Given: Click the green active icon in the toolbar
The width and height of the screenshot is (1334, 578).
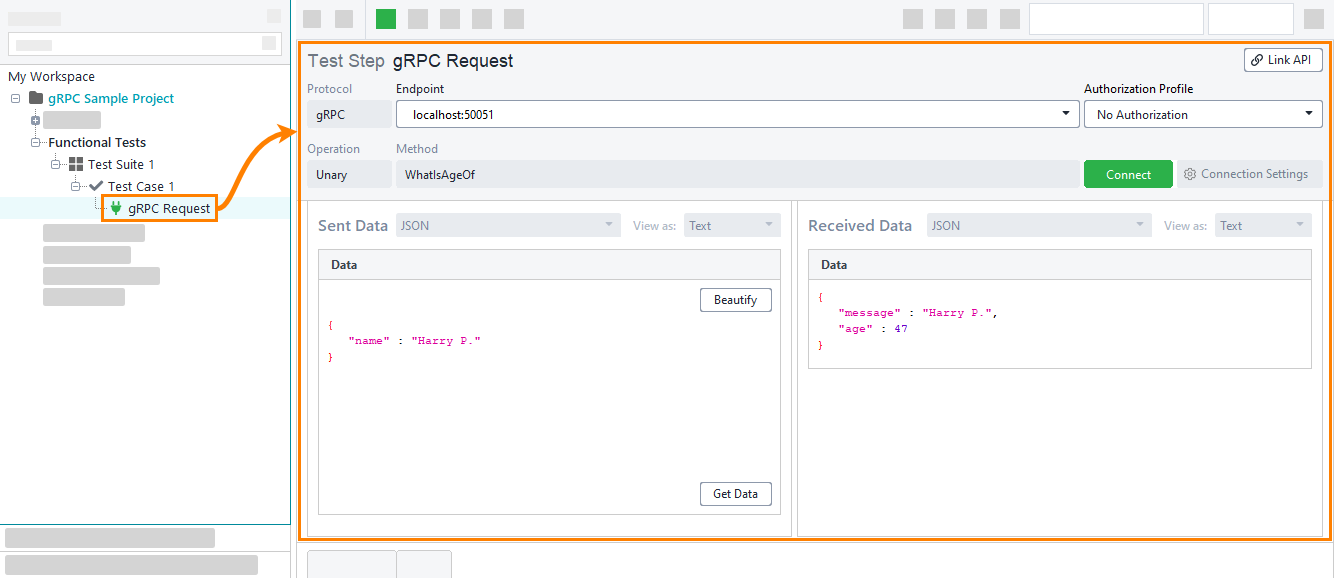Looking at the screenshot, I should tap(385, 18).
